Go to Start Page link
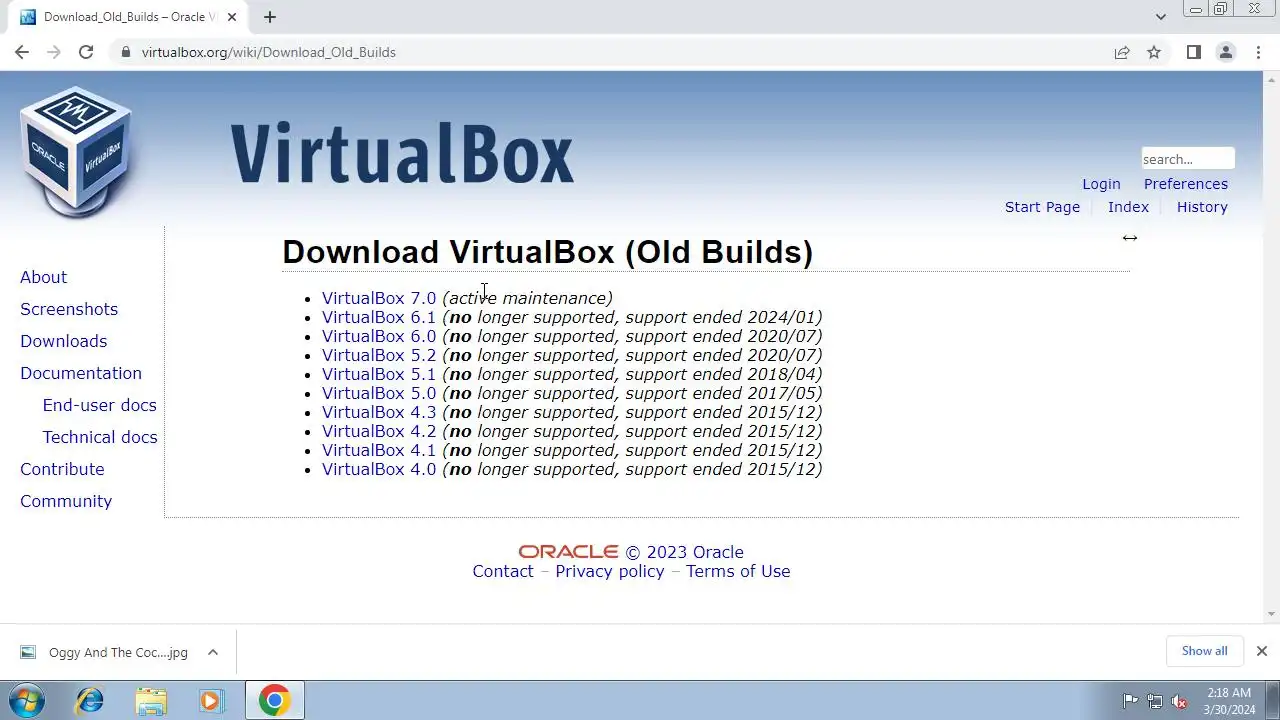This screenshot has width=1280, height=720. pos(1042,207)
